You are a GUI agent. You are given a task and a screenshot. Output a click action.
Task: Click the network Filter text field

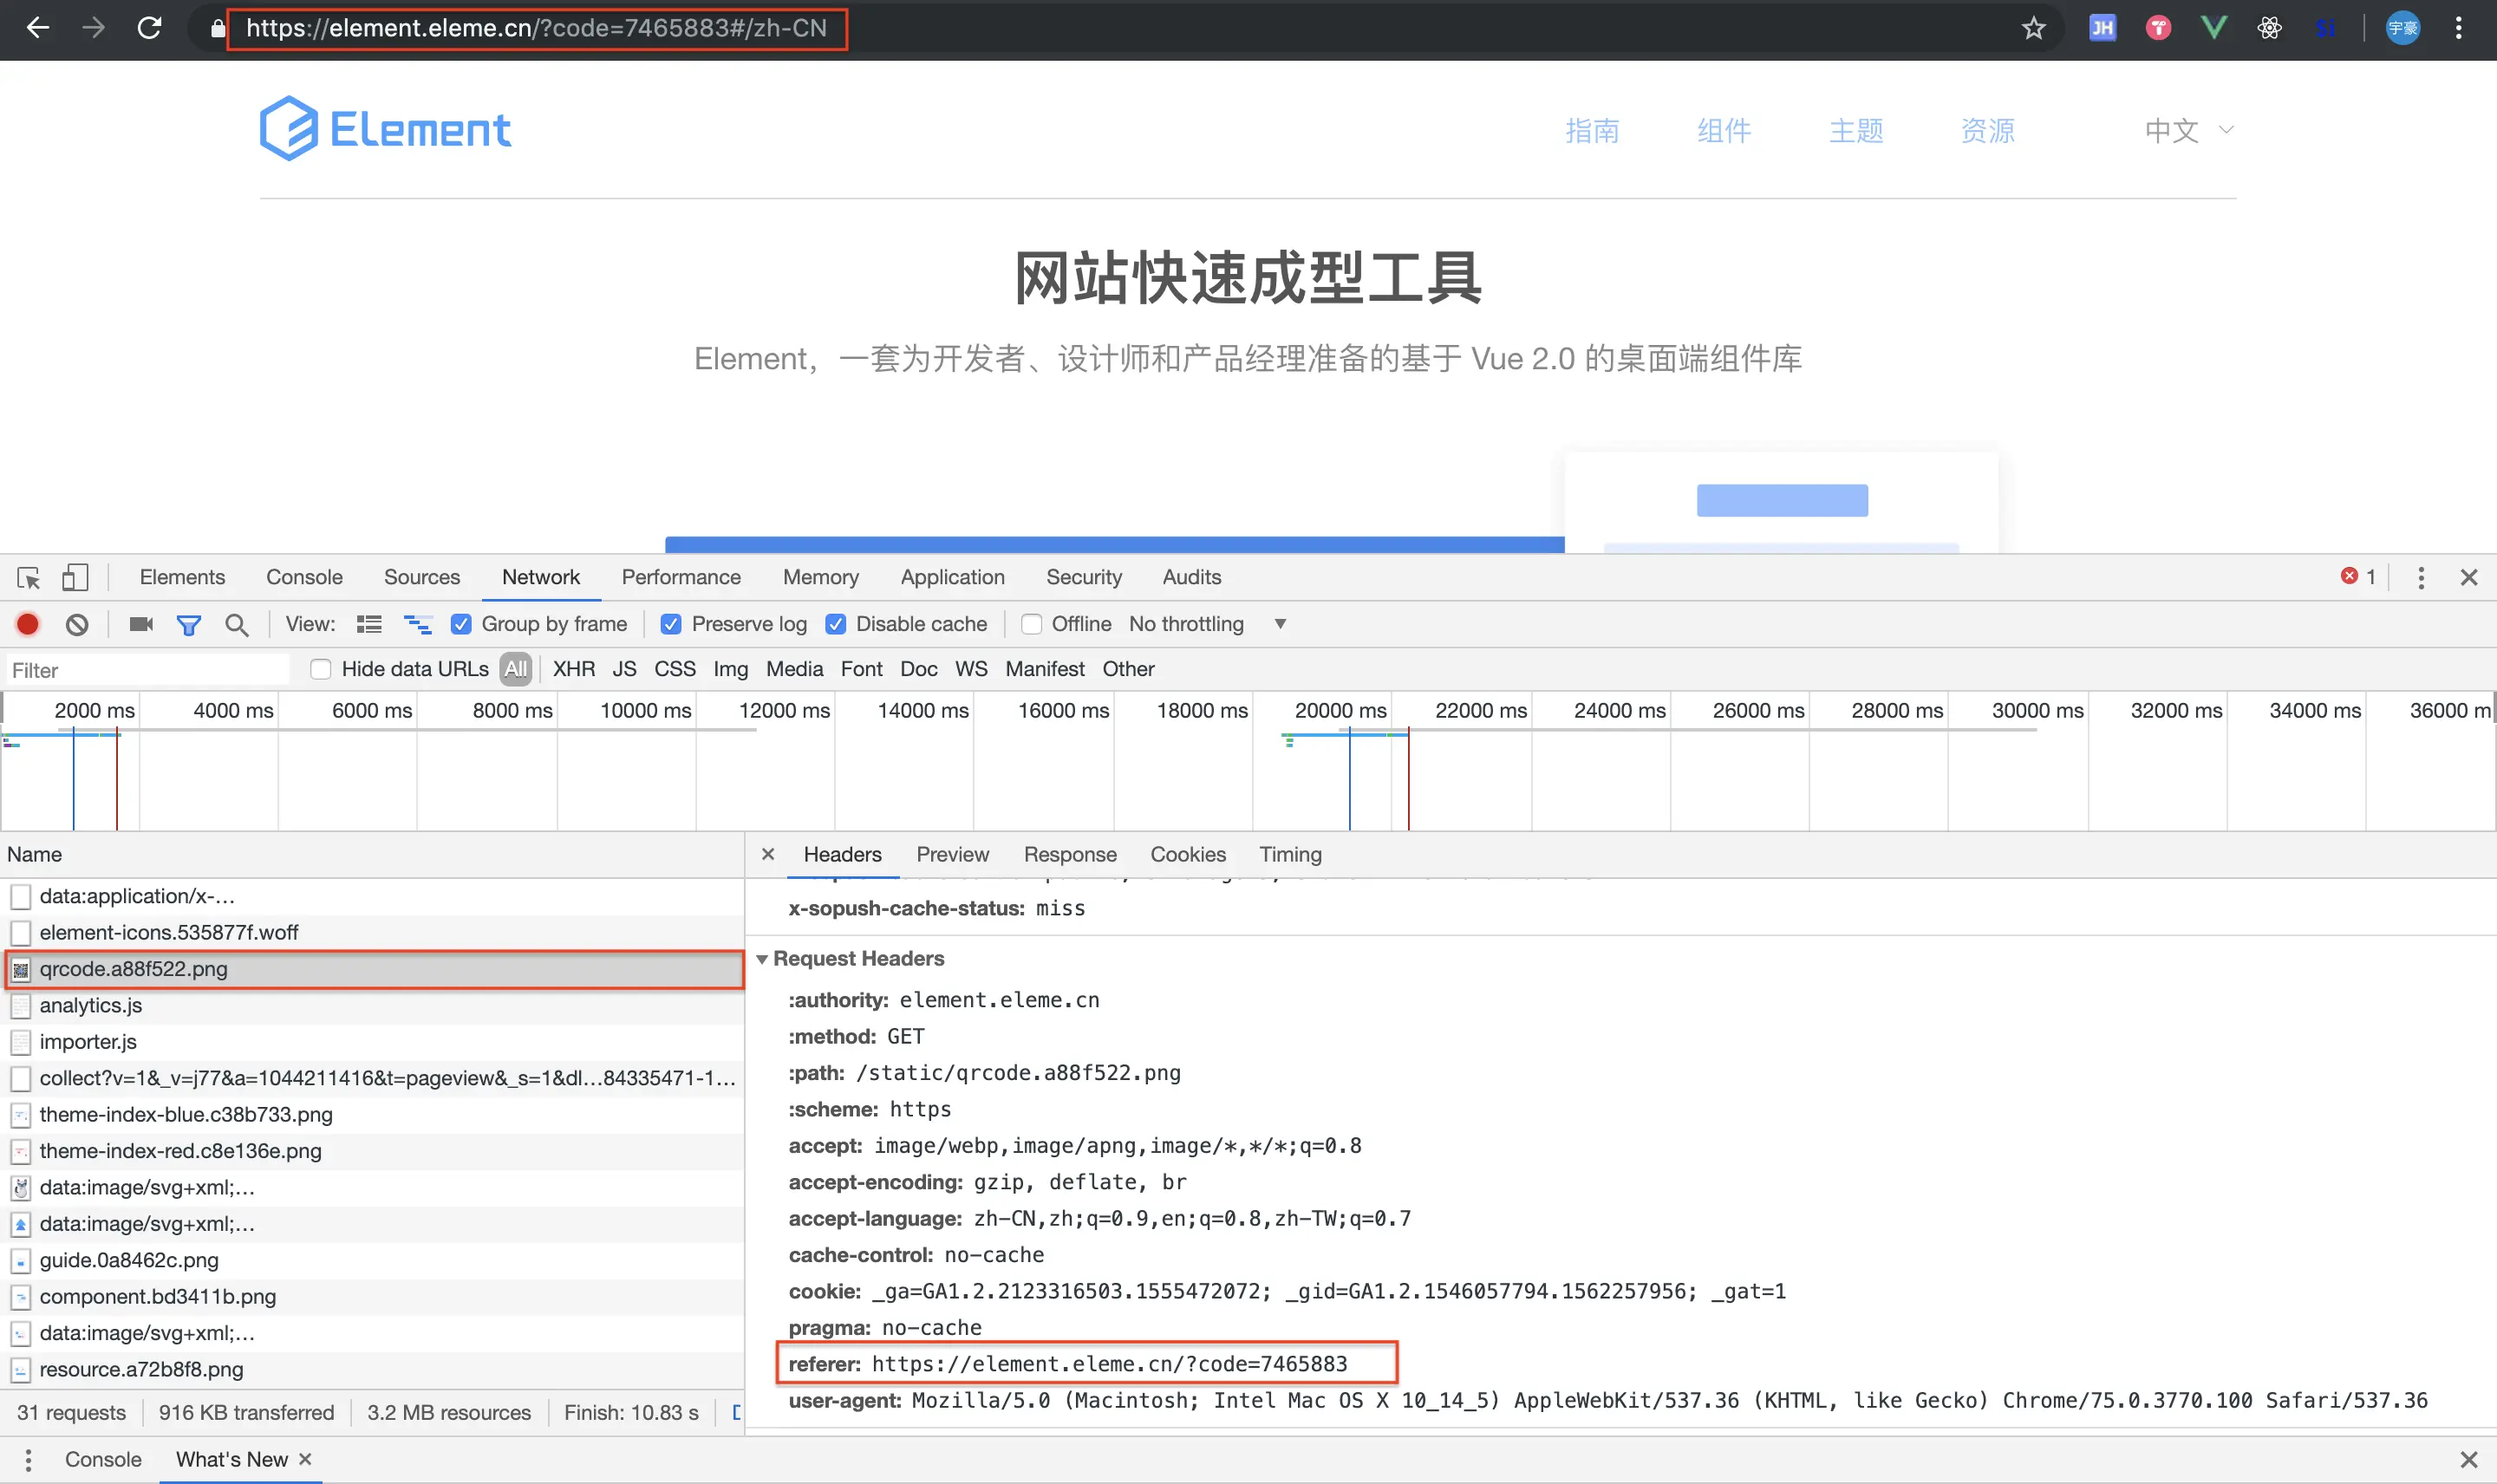[148, 669]
